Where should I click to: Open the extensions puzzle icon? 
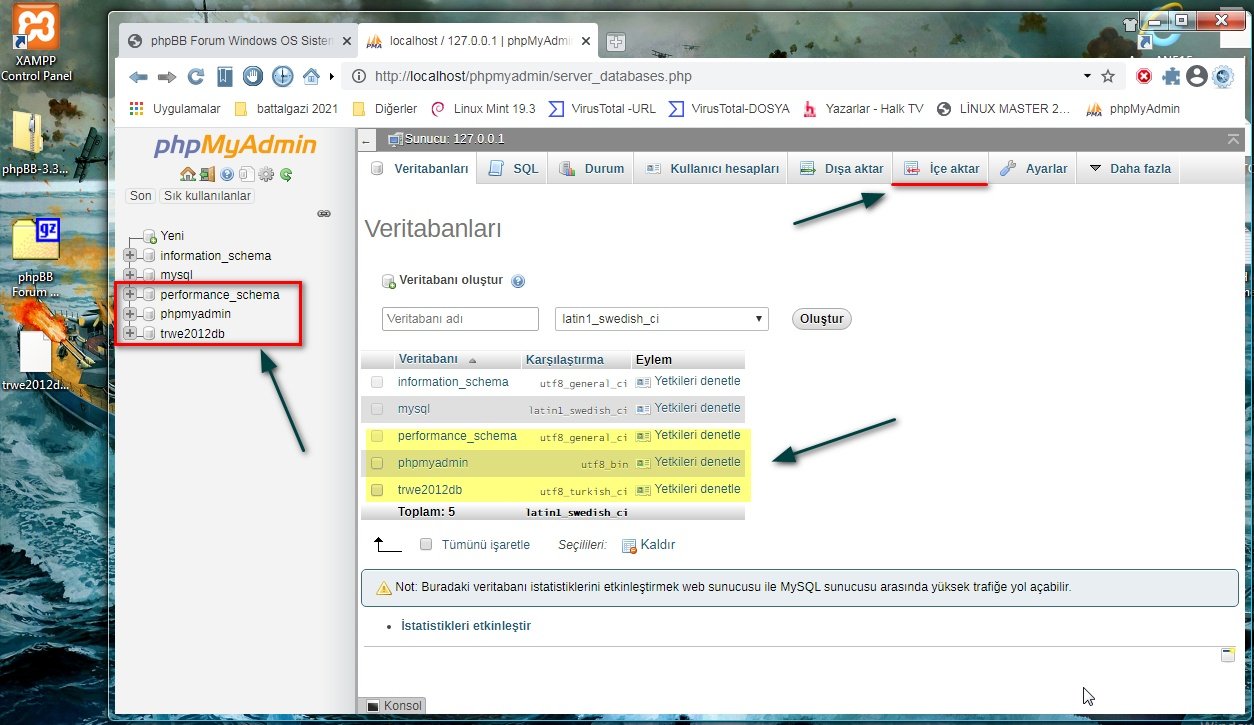click(x=1170, y=76)
